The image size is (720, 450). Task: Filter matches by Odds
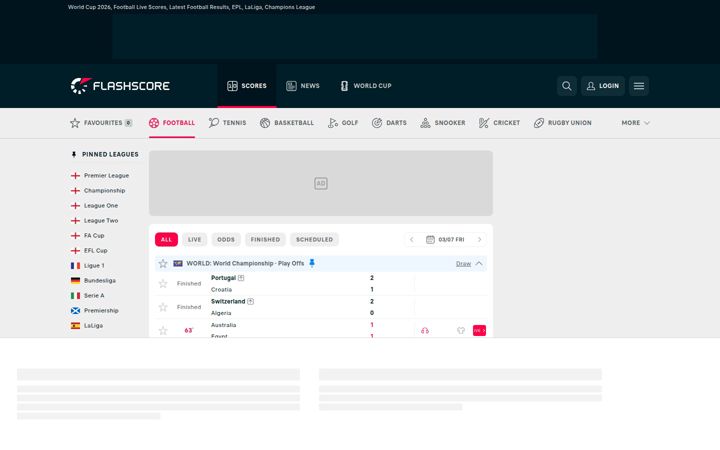[225, 239]
